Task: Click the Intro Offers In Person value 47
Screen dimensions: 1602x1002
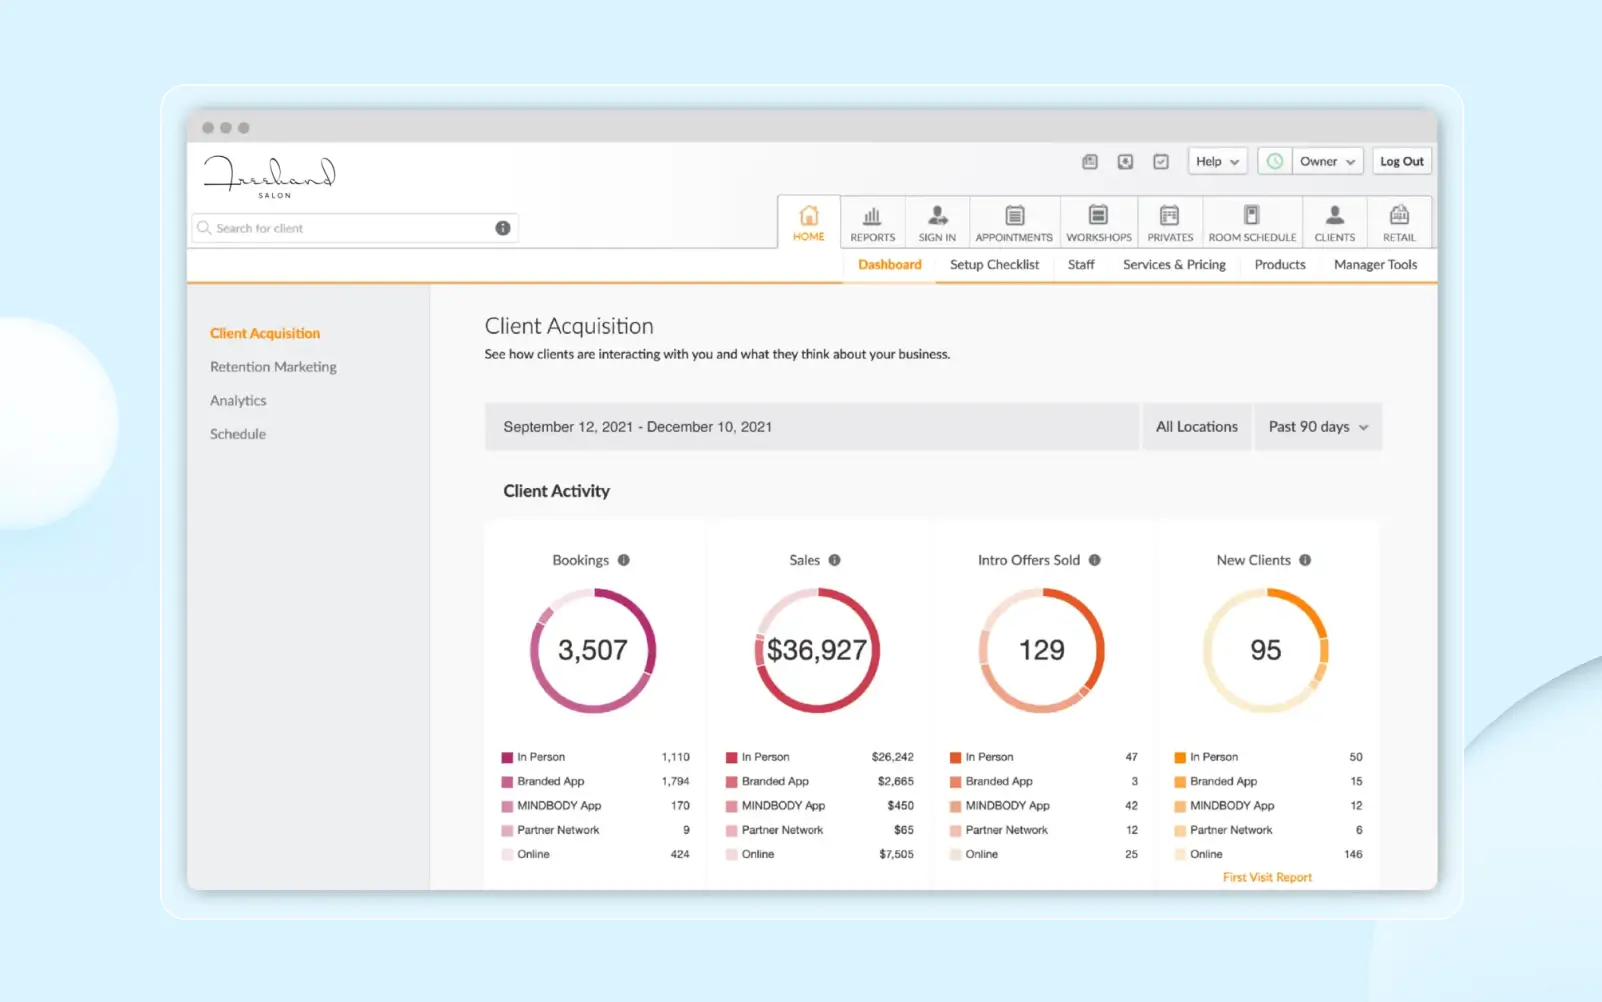Action: [x=1131, y=757]
